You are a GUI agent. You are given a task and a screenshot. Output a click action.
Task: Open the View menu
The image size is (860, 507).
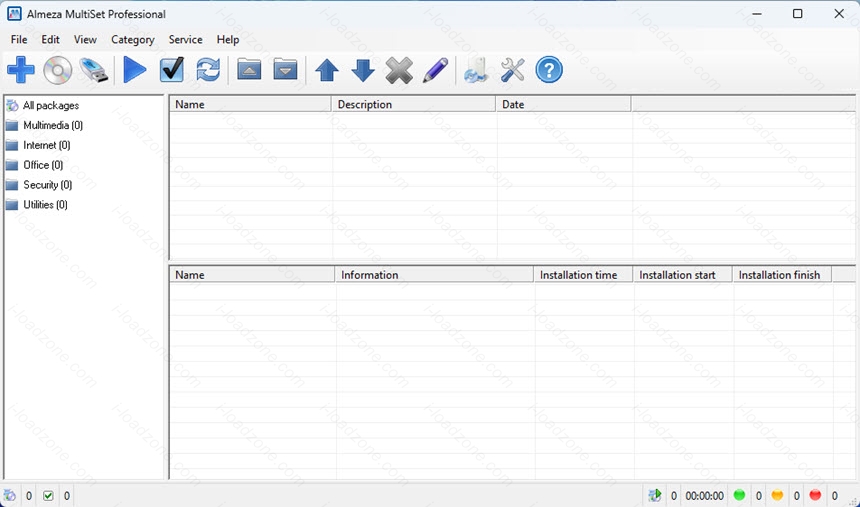pos(85,40)
